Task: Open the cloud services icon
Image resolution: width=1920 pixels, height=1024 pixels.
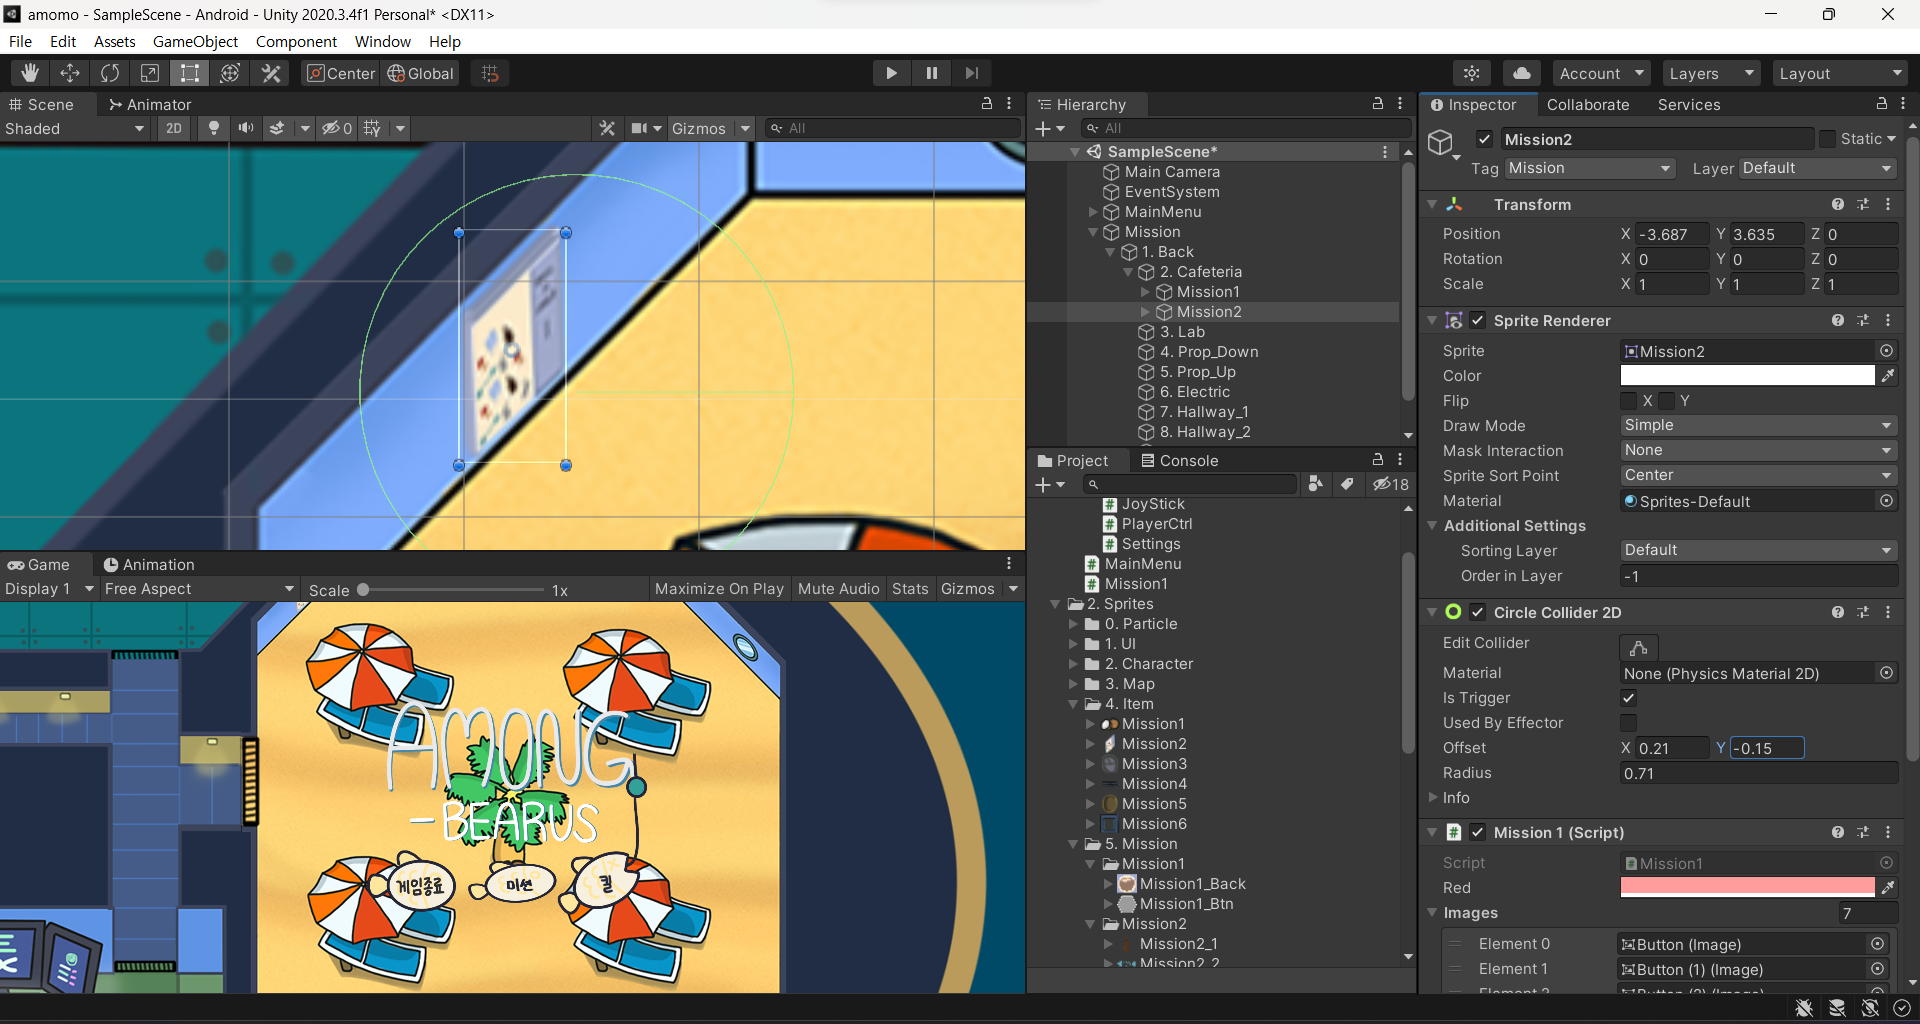Action: (x=1521, y=73)
